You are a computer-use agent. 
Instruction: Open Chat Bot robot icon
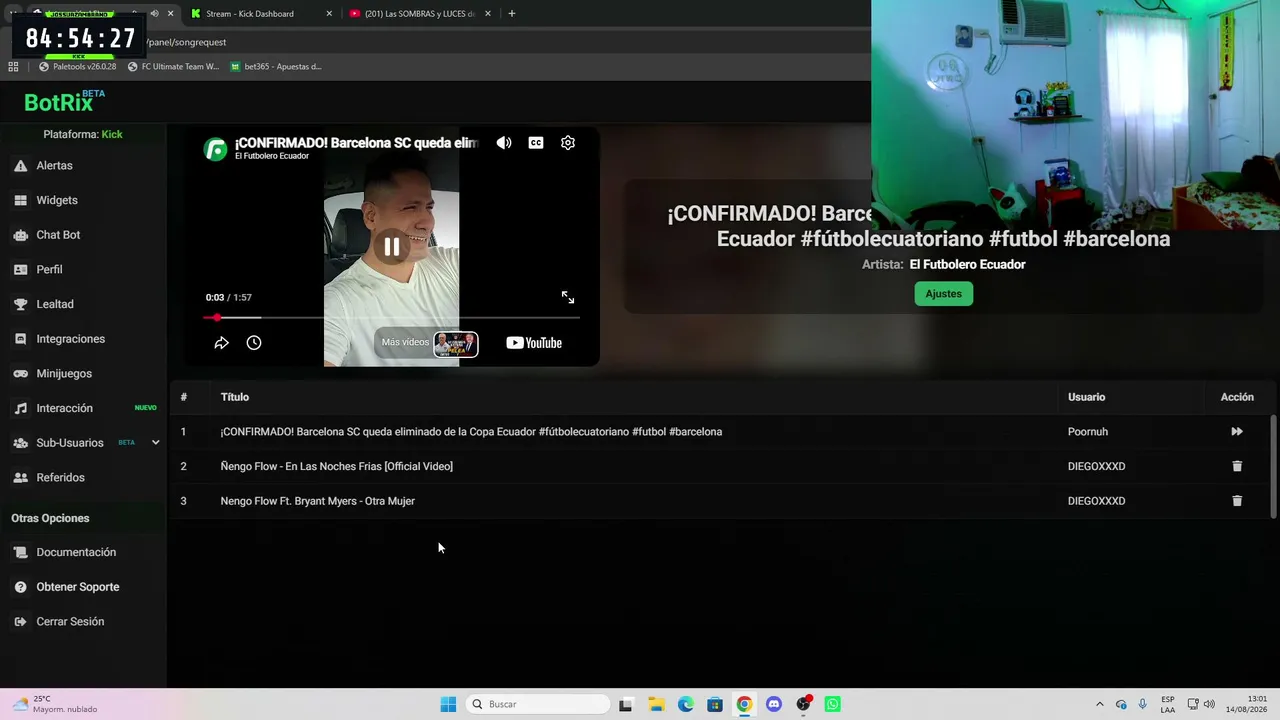(x=20, y=235)
